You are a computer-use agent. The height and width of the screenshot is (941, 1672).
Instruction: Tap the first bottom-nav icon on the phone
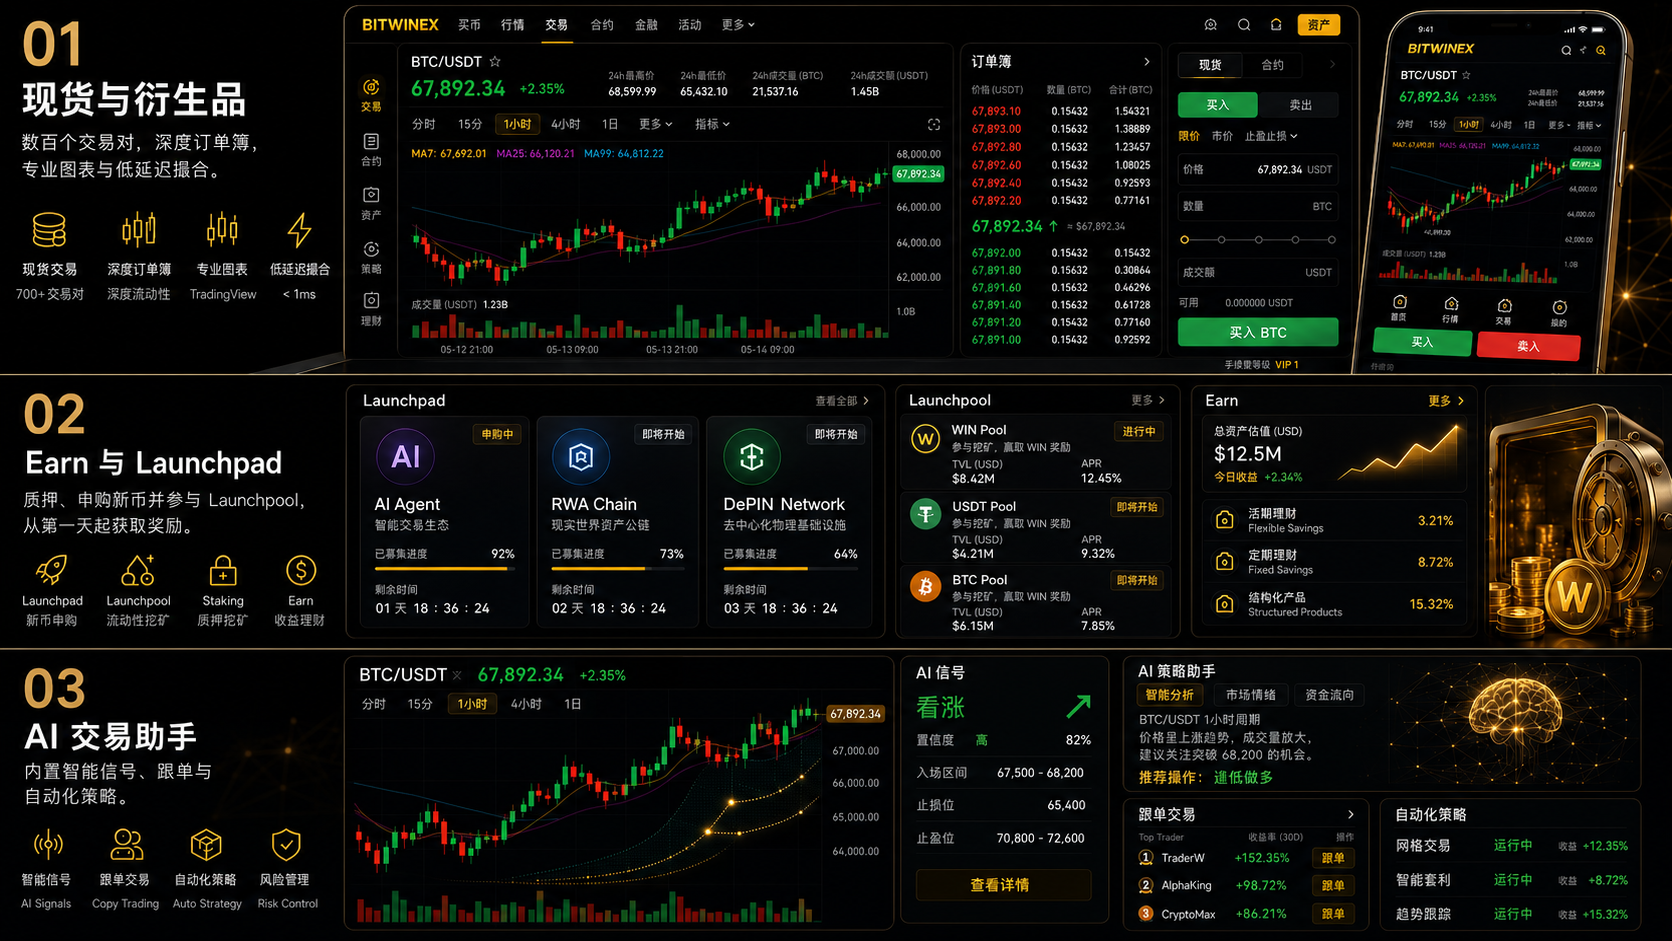click(x=1399, y=302)
